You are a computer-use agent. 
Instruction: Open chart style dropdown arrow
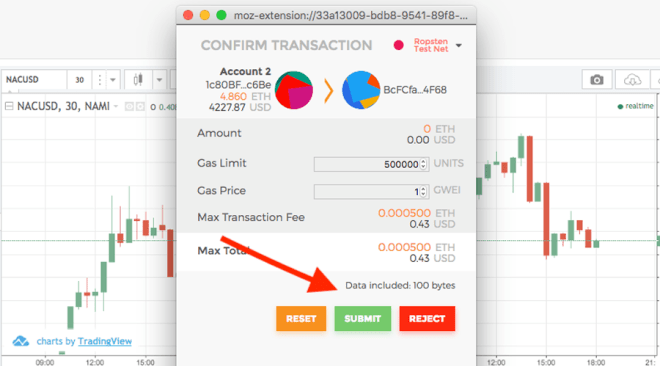159,79
